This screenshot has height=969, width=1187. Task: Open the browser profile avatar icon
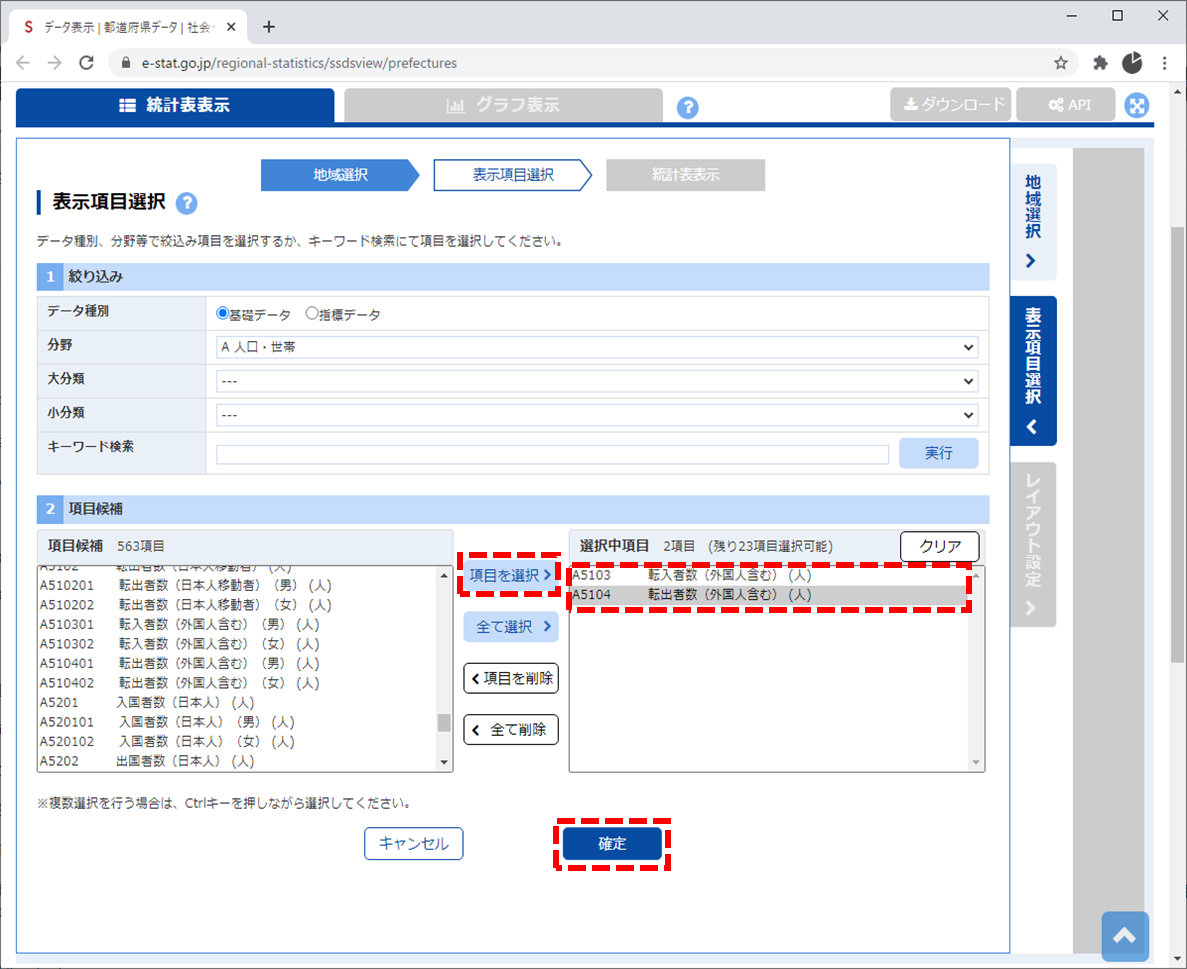click(1132, 63)
